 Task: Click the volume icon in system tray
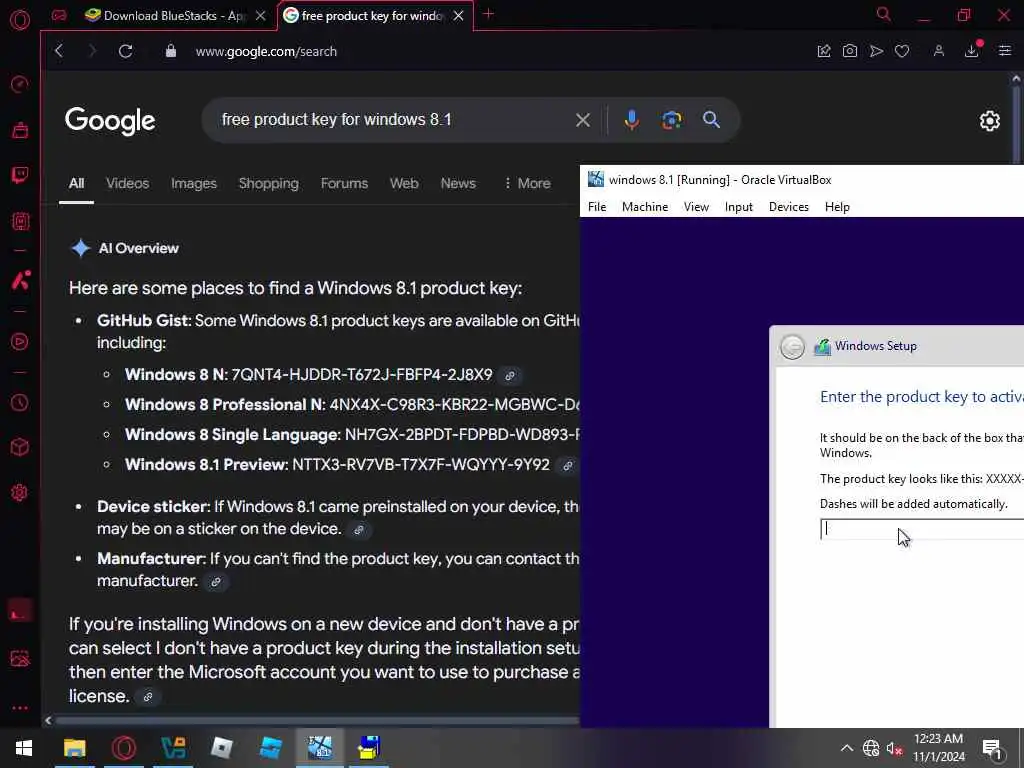pos(894,748)
